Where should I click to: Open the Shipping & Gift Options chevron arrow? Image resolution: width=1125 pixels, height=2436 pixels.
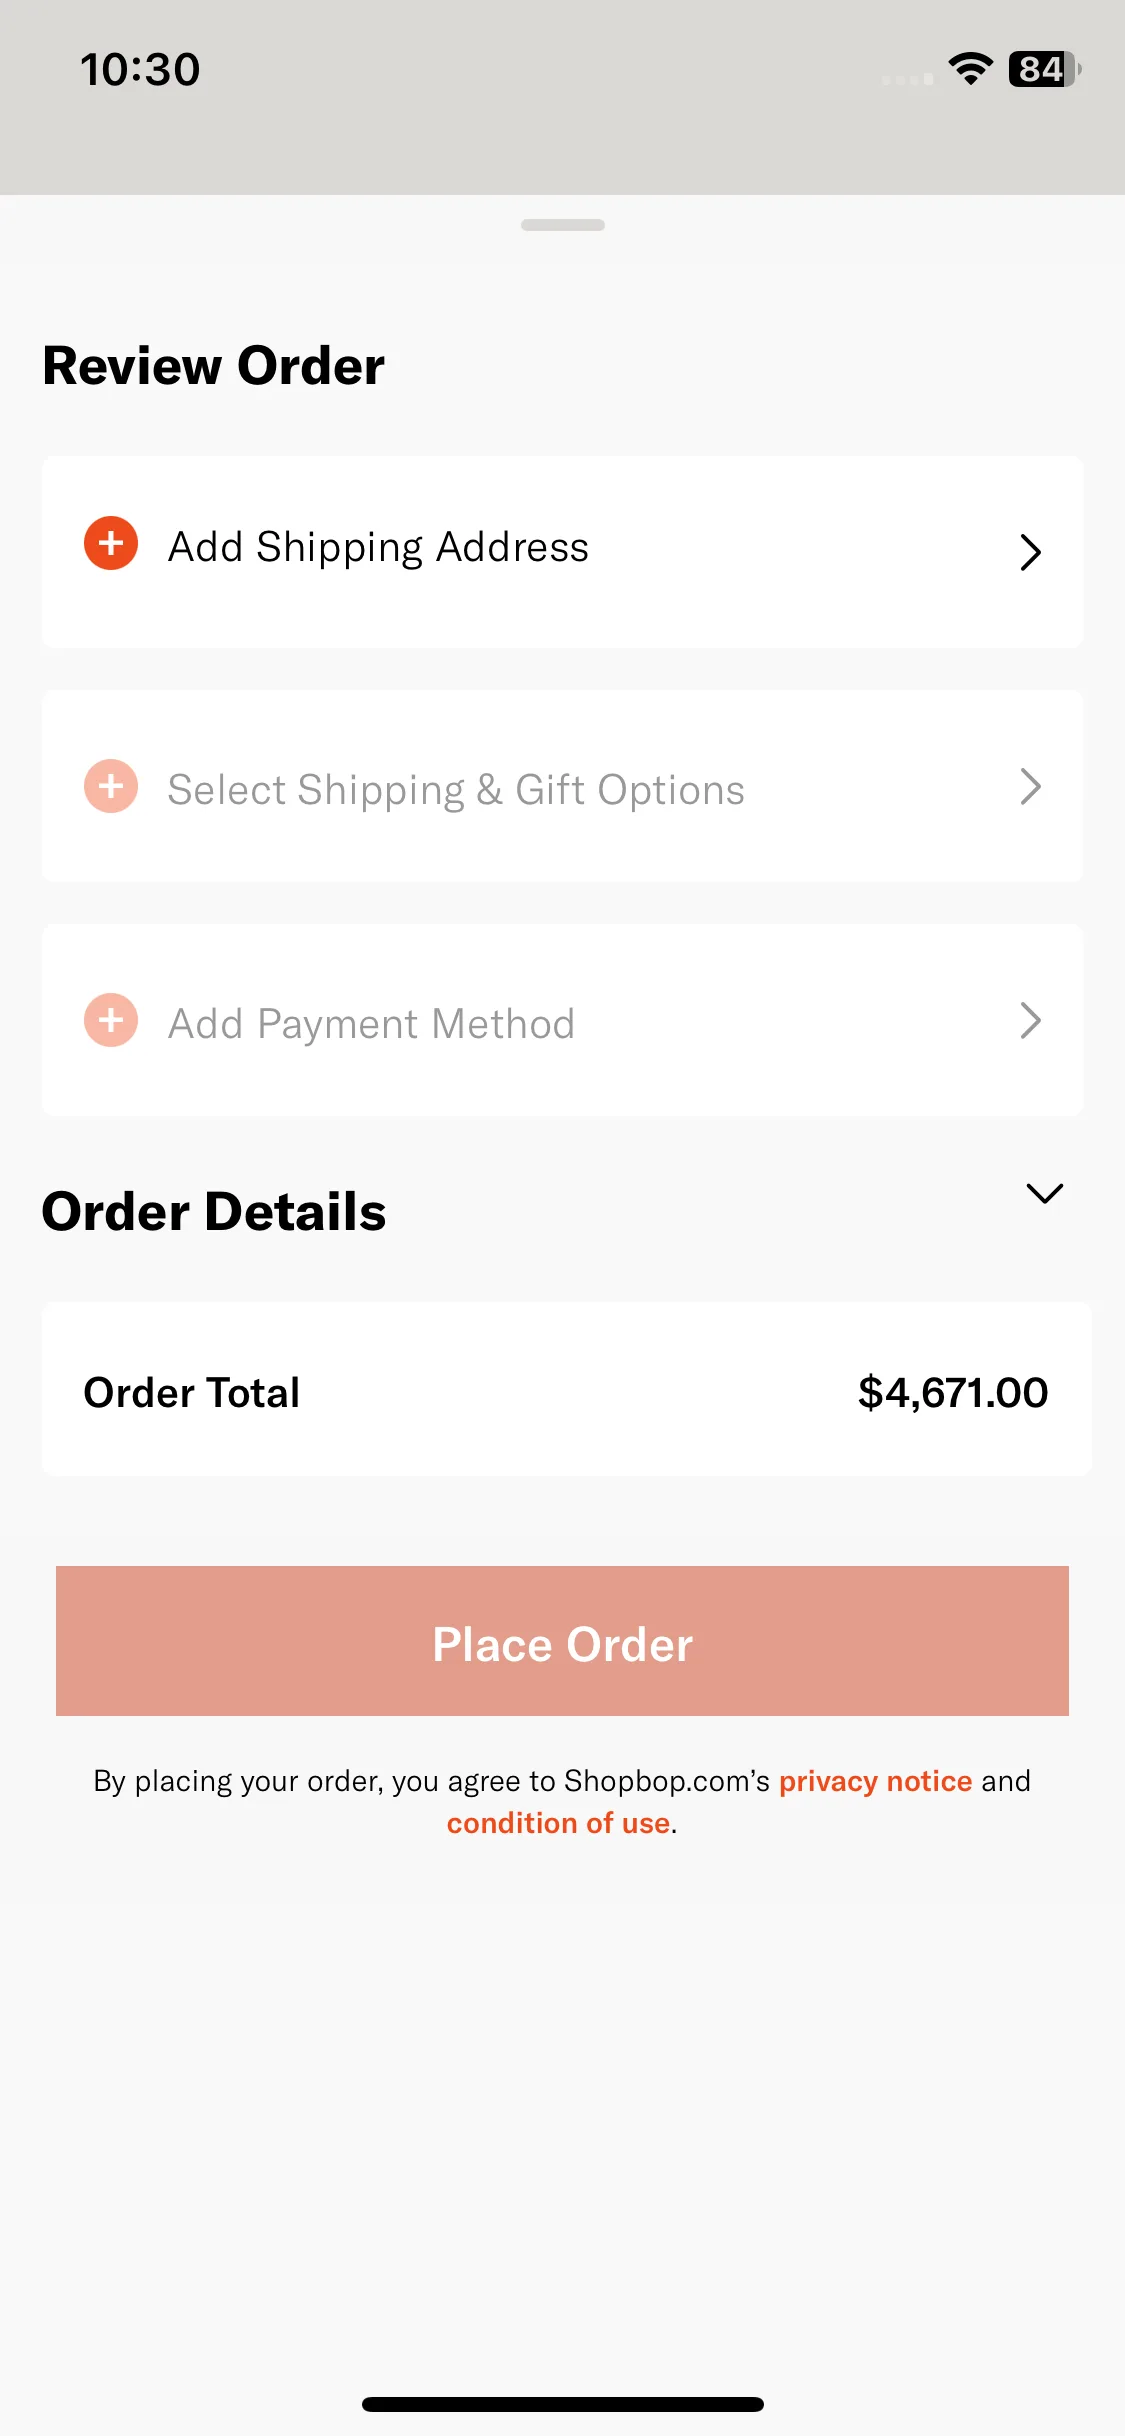pos(1031,787)
